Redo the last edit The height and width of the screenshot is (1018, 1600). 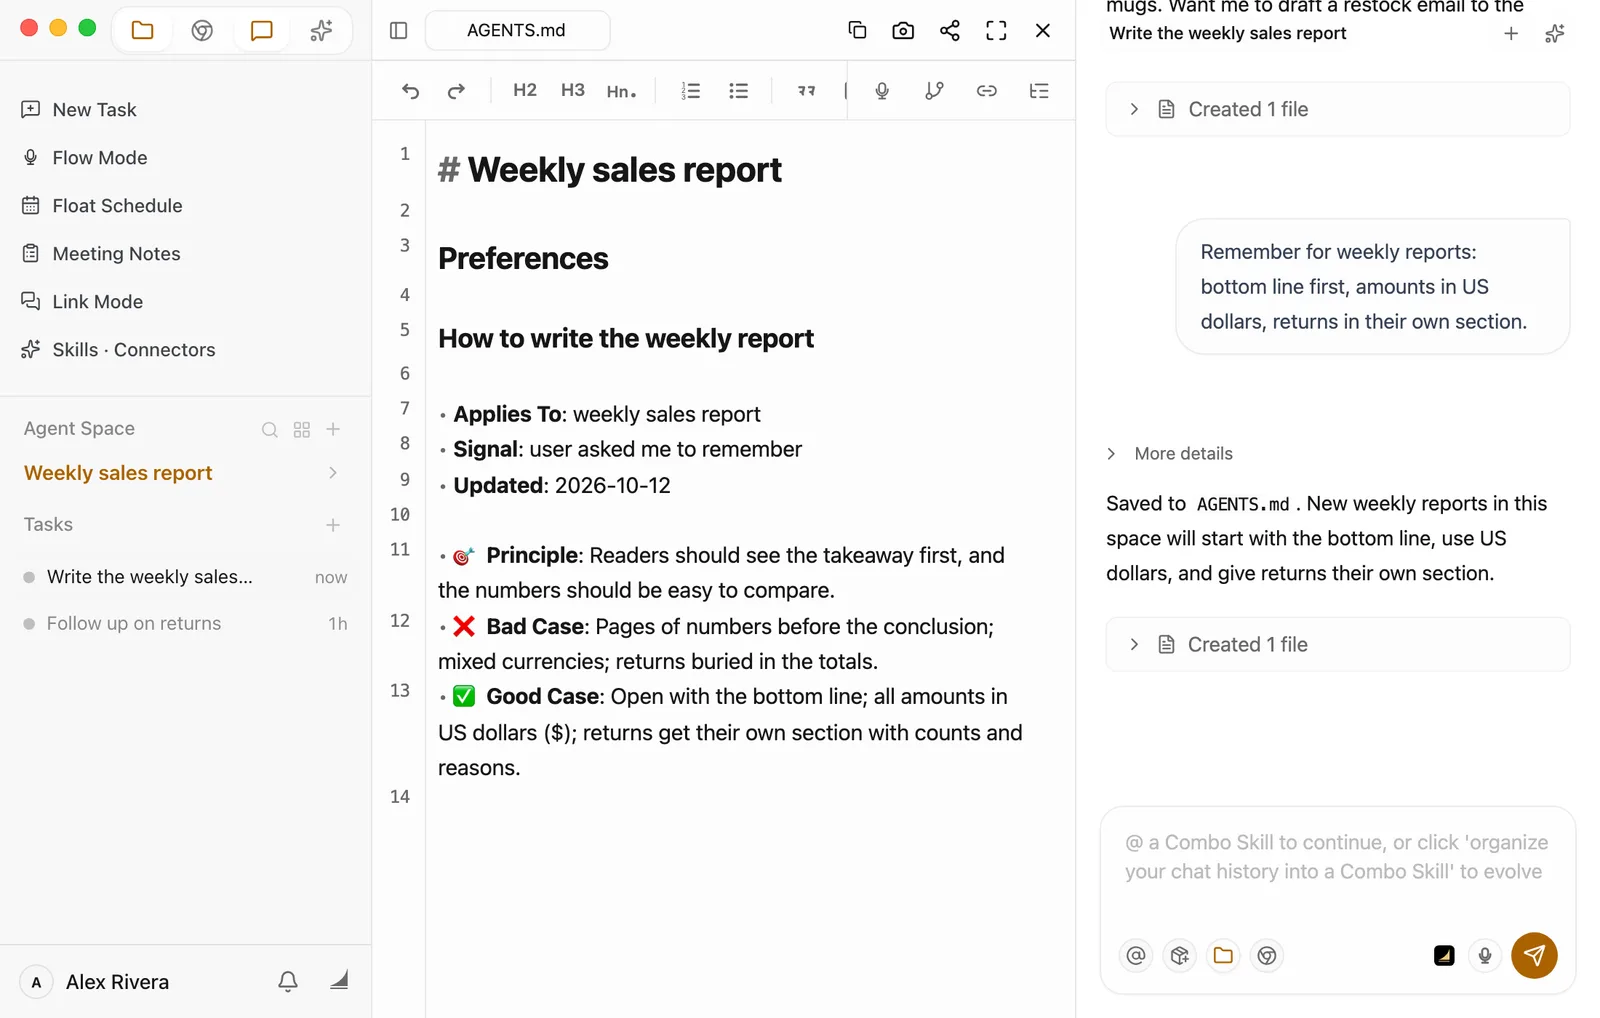(456, 91)
